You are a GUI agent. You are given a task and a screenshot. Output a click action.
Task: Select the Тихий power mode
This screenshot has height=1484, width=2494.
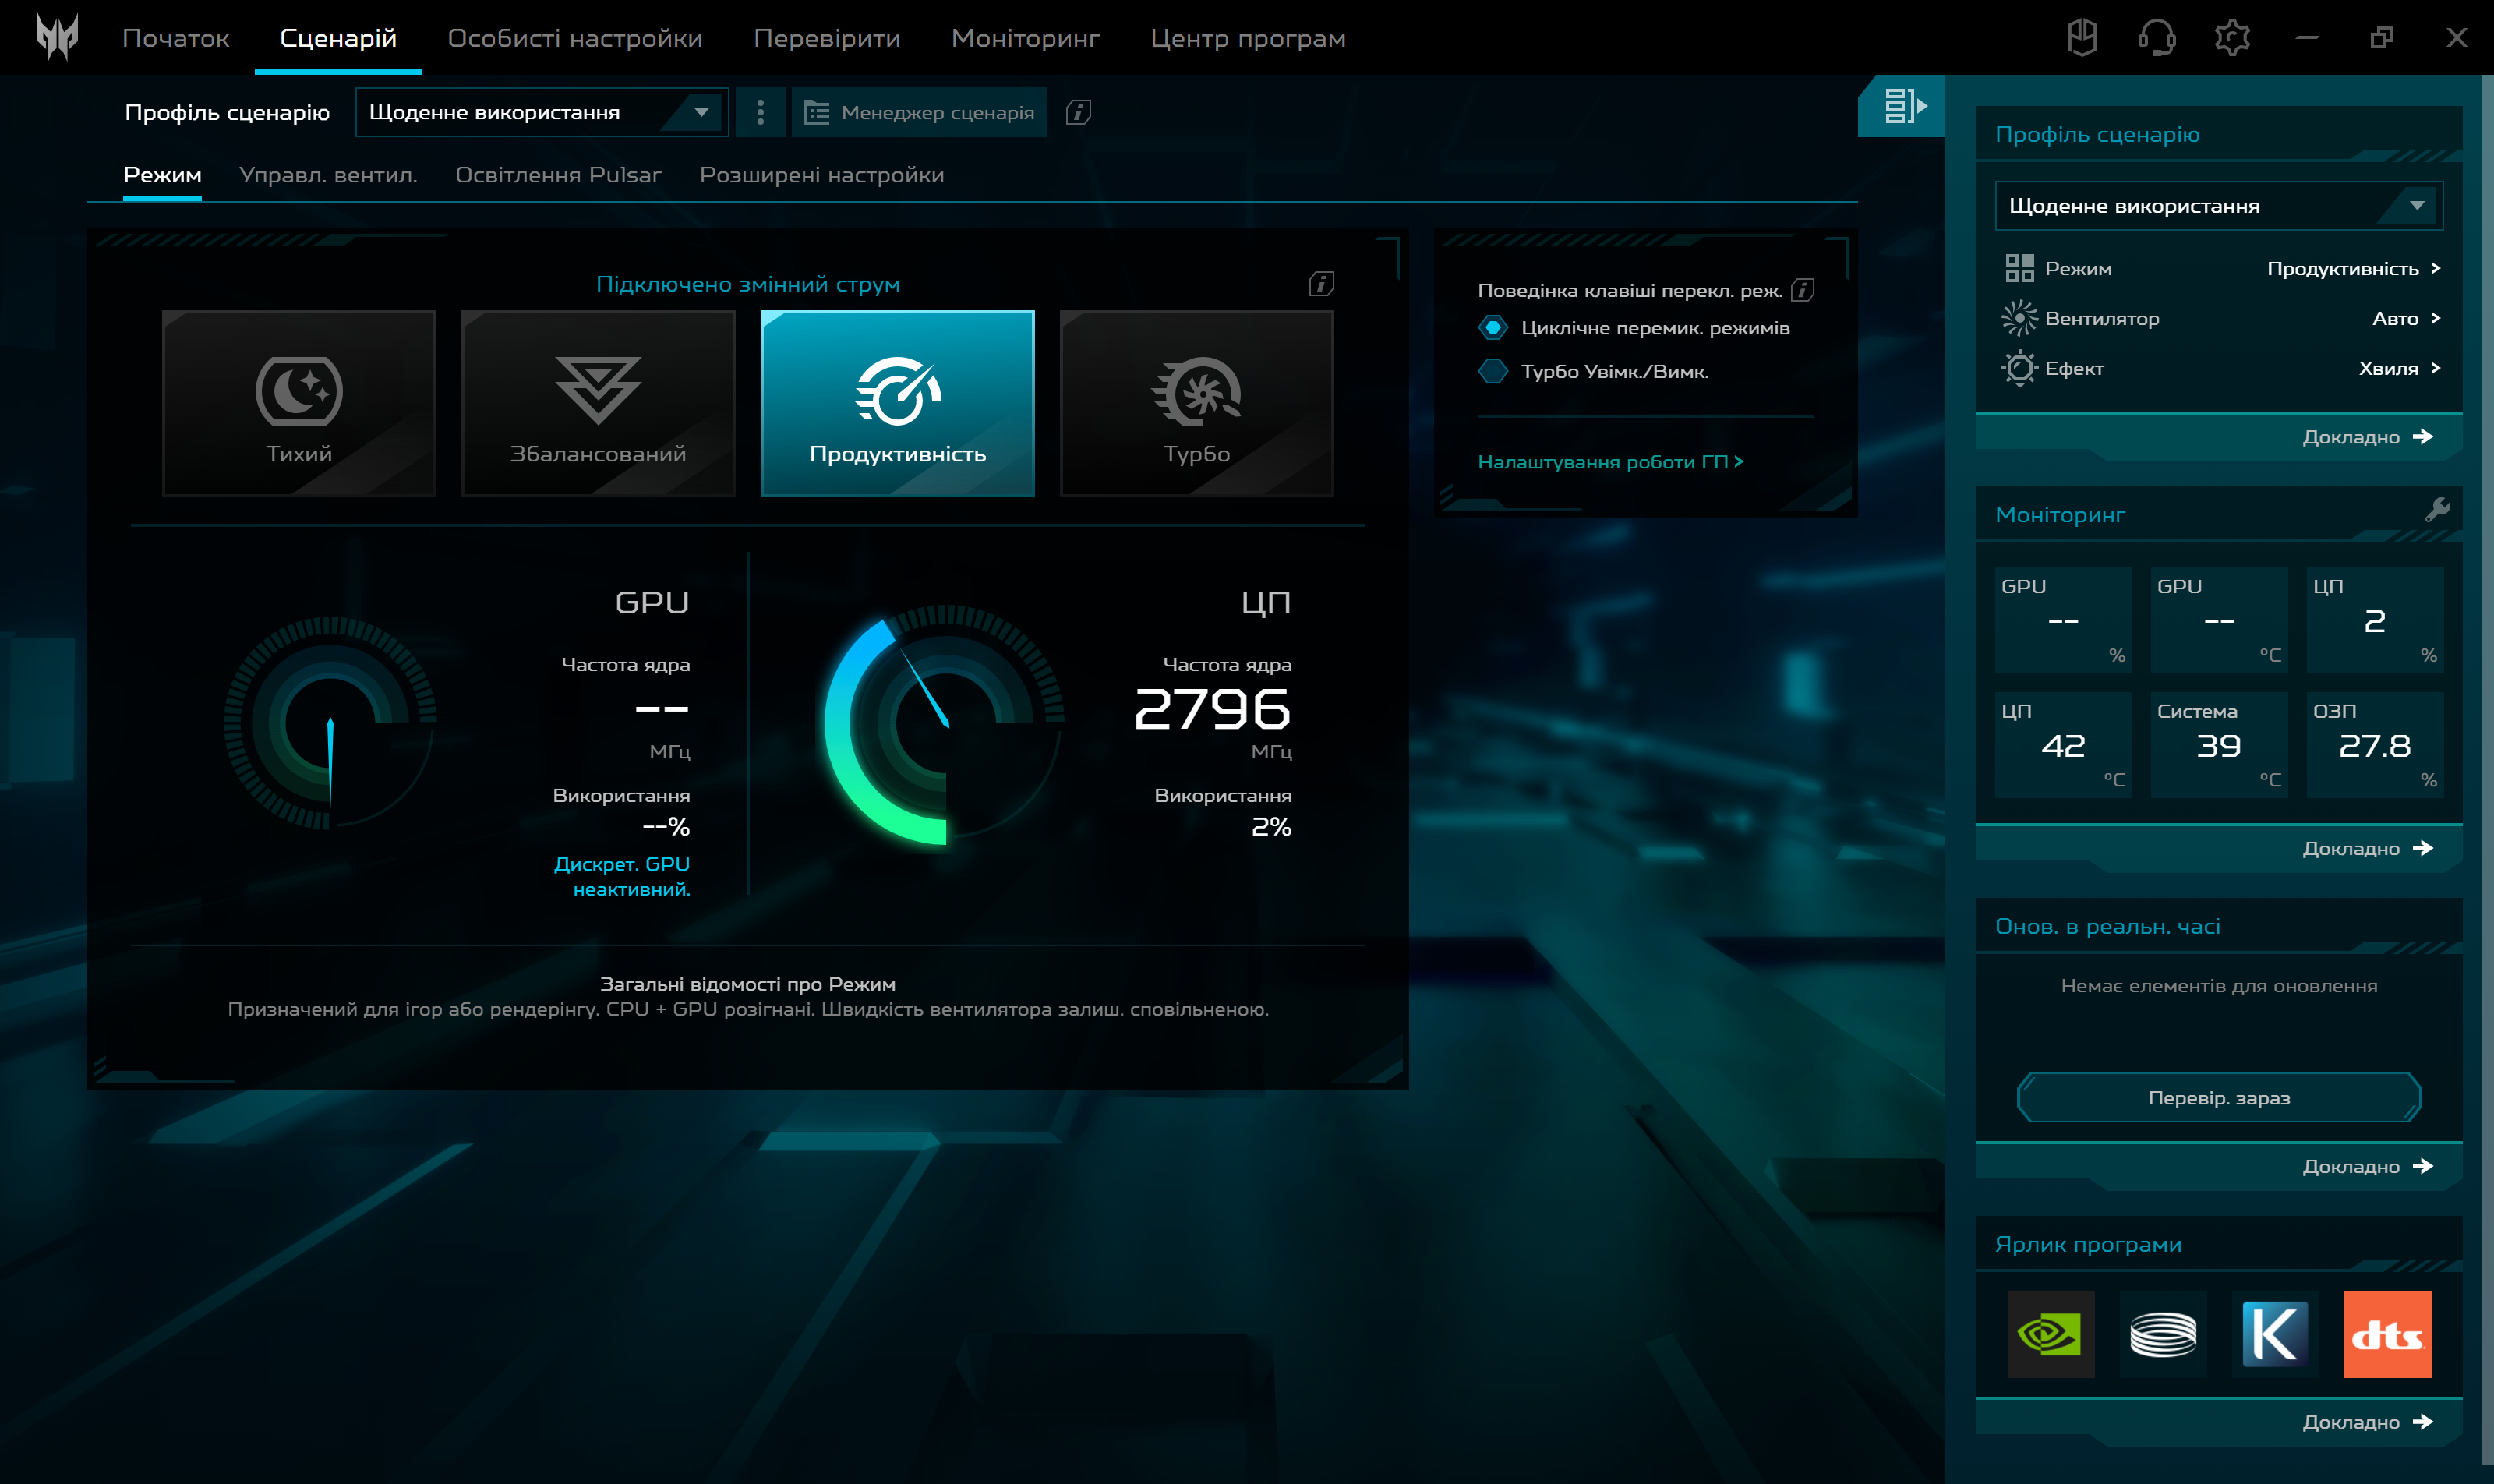coord(299,403)
